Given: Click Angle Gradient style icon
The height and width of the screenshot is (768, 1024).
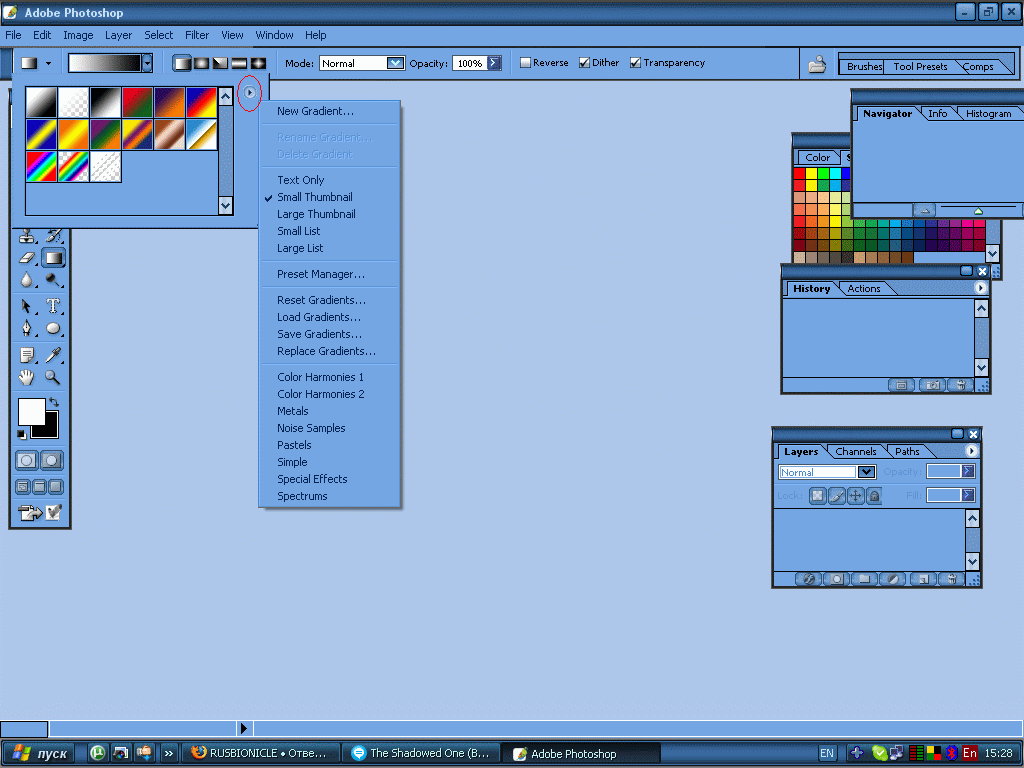Looking at the screenshot, I should pyautogui.click(x=220, y=63).
